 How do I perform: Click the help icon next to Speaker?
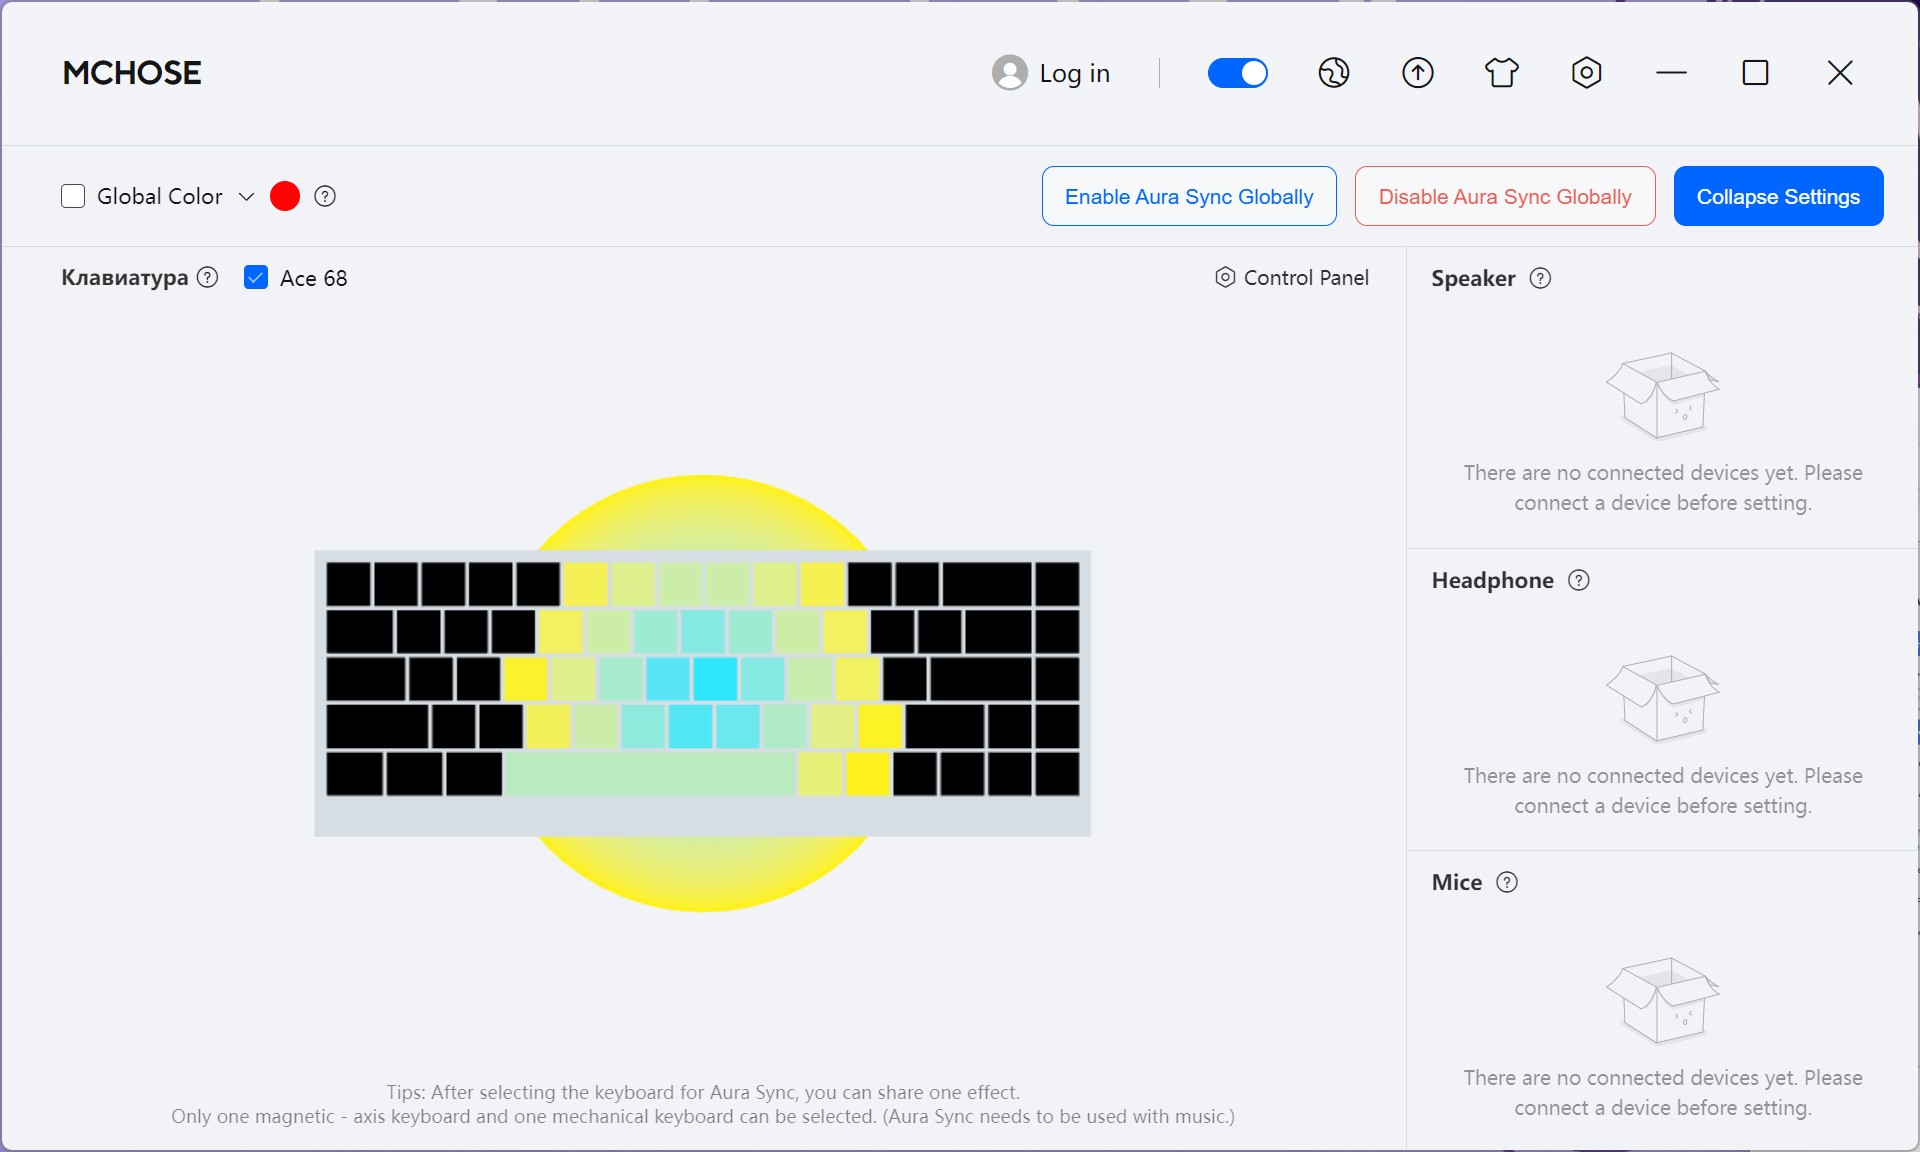pyautogui.click(x=1541, y=278)
